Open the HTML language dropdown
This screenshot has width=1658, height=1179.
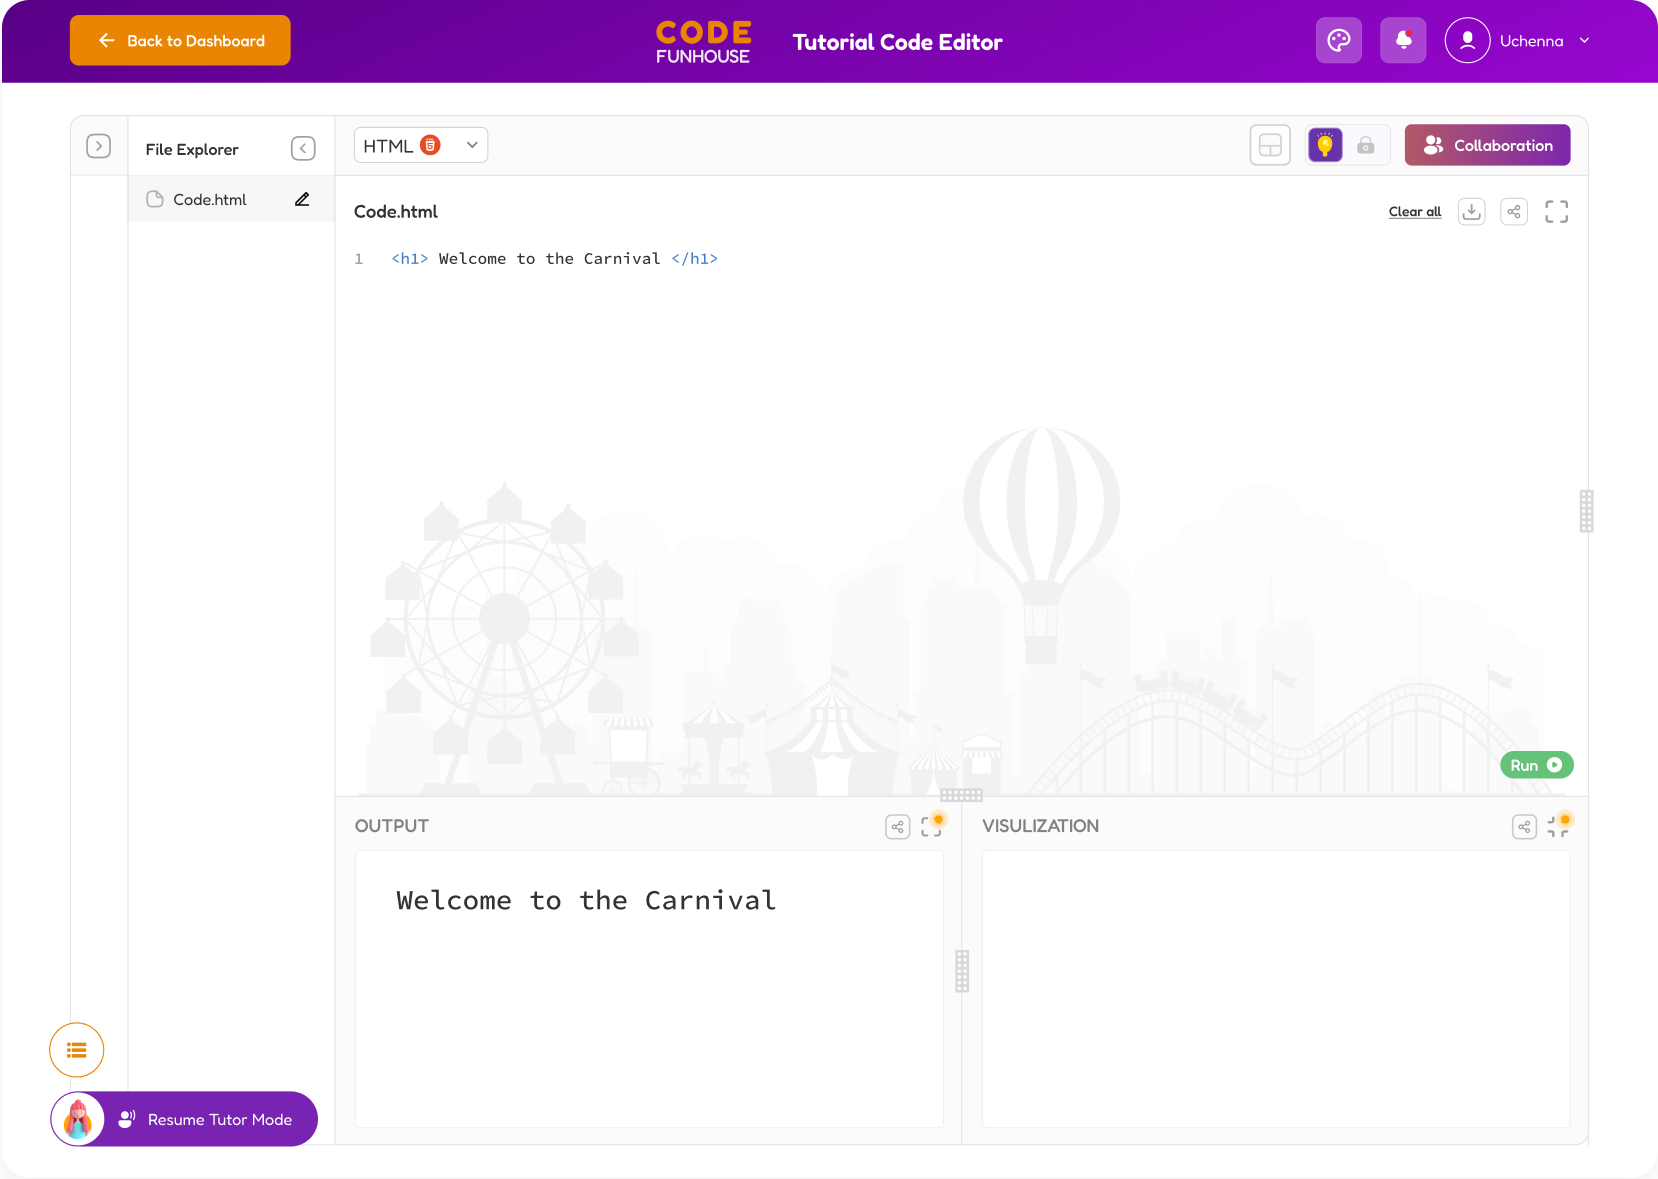[421, 145]
